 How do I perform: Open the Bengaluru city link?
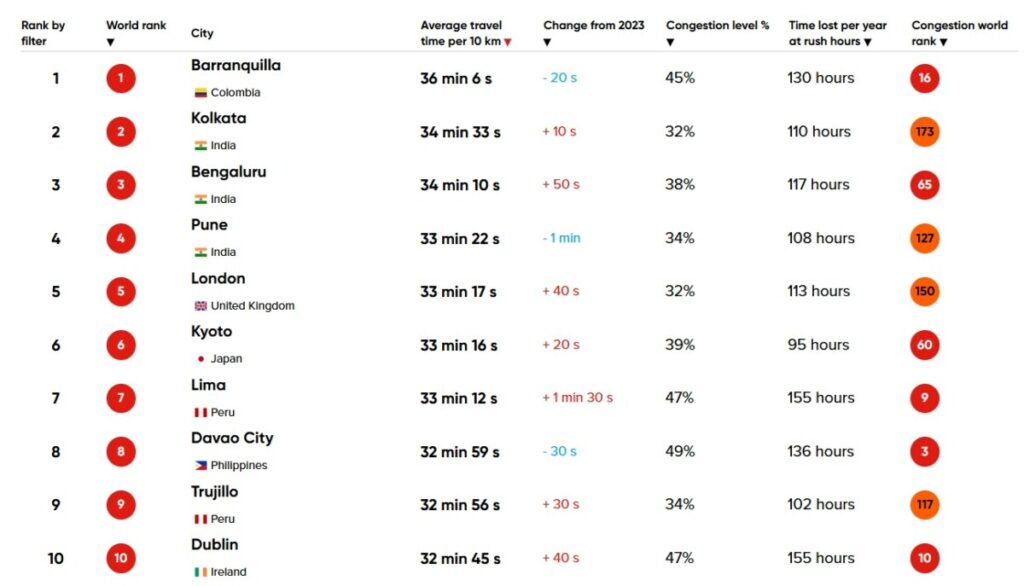[229, 172]
